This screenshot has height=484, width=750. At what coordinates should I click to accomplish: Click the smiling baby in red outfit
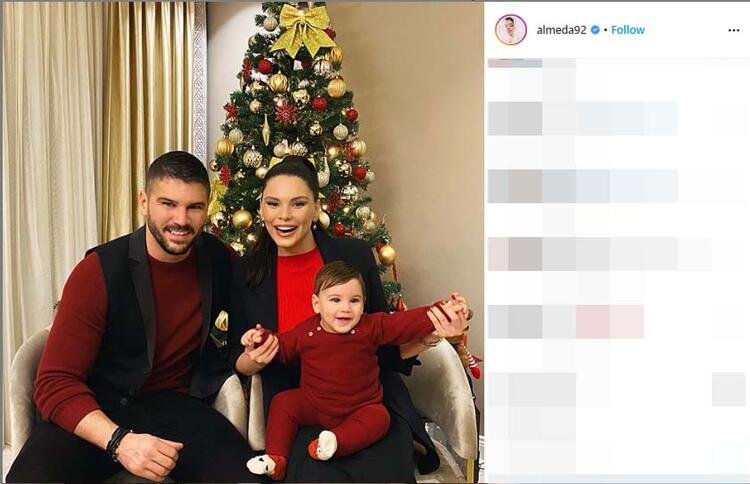(x=341, y=368)
